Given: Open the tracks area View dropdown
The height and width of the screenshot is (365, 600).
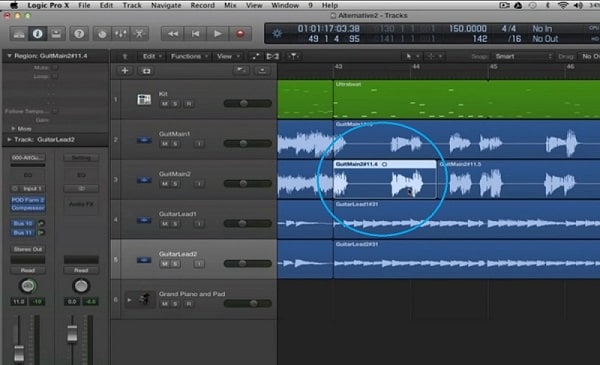Looking at the screenshot, I should [228, 56].
